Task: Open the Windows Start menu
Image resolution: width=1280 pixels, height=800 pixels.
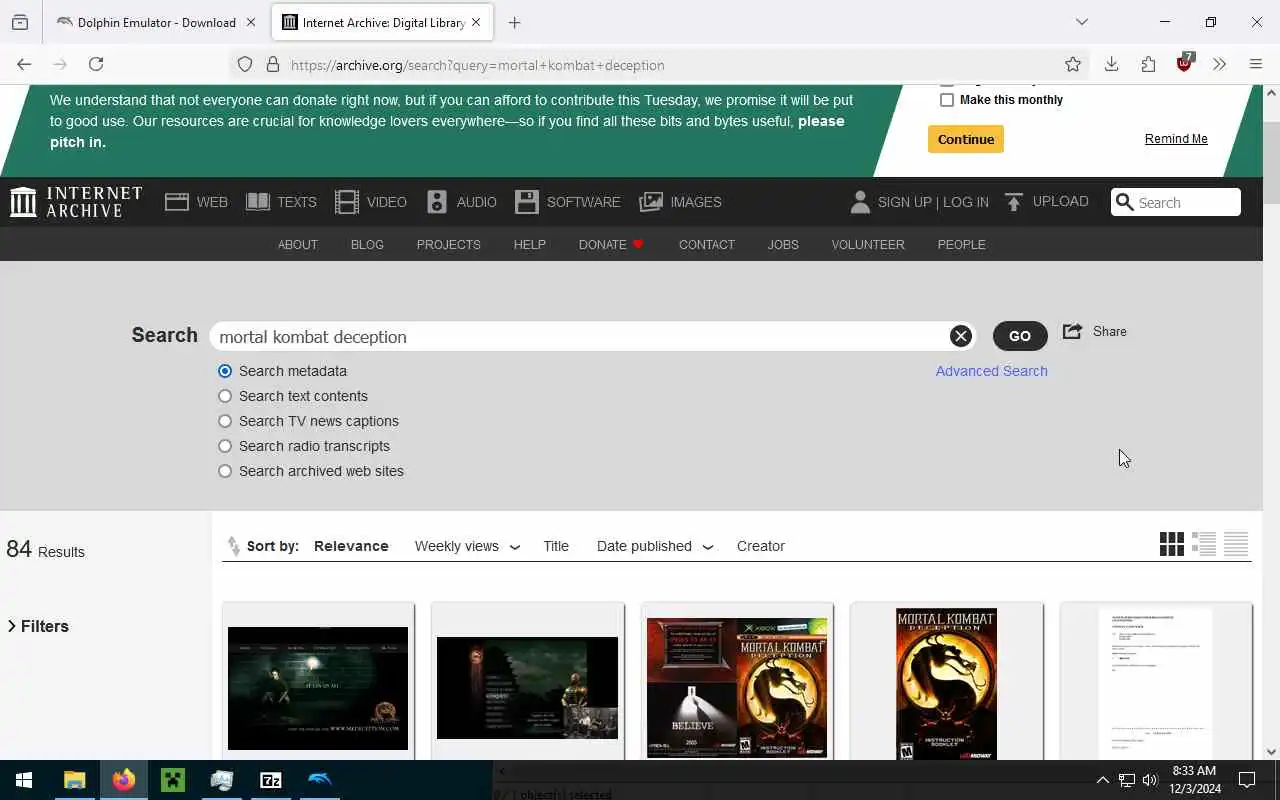Action: tap(24, 780)
